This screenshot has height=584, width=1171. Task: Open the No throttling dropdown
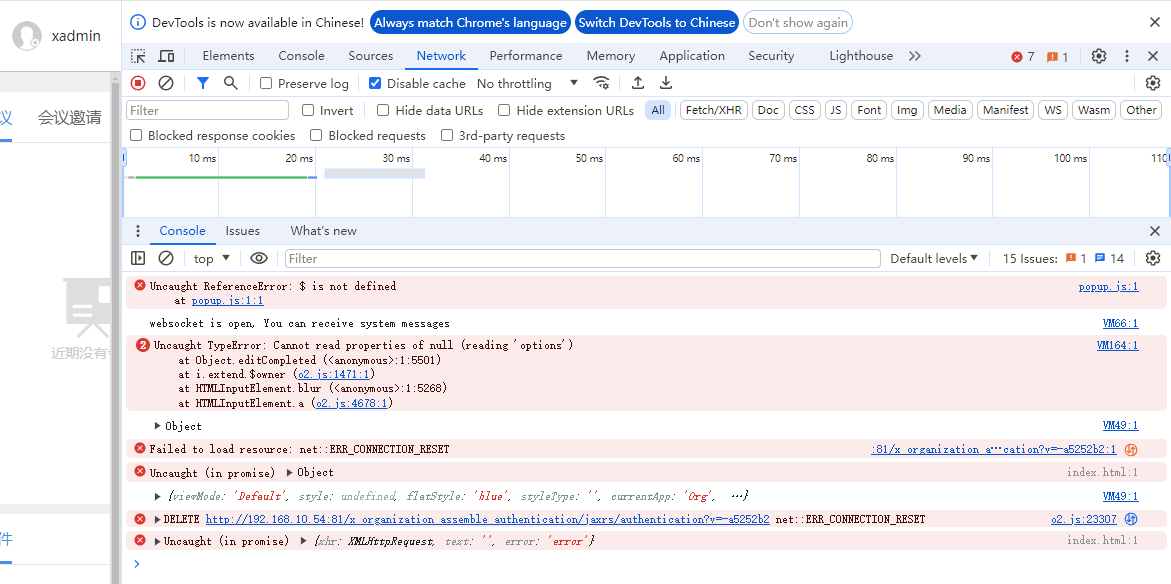527,84
